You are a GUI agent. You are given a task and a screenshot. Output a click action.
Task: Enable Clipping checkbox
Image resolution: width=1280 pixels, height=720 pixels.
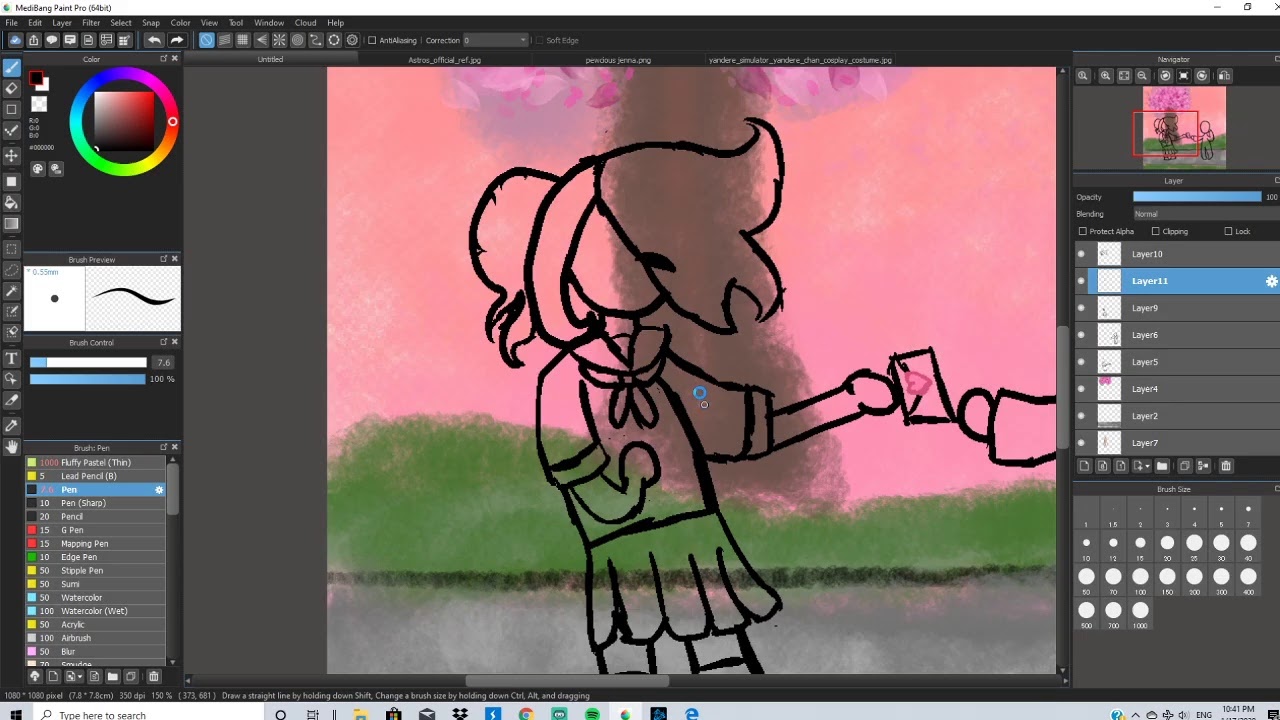(1156, 231)
